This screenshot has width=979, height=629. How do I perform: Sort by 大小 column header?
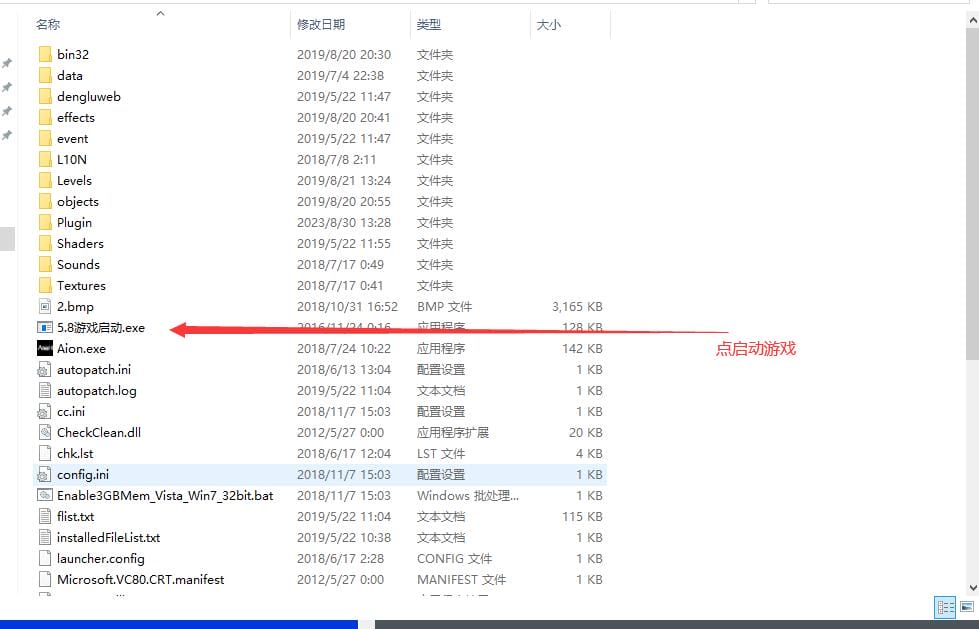[549, 24]
